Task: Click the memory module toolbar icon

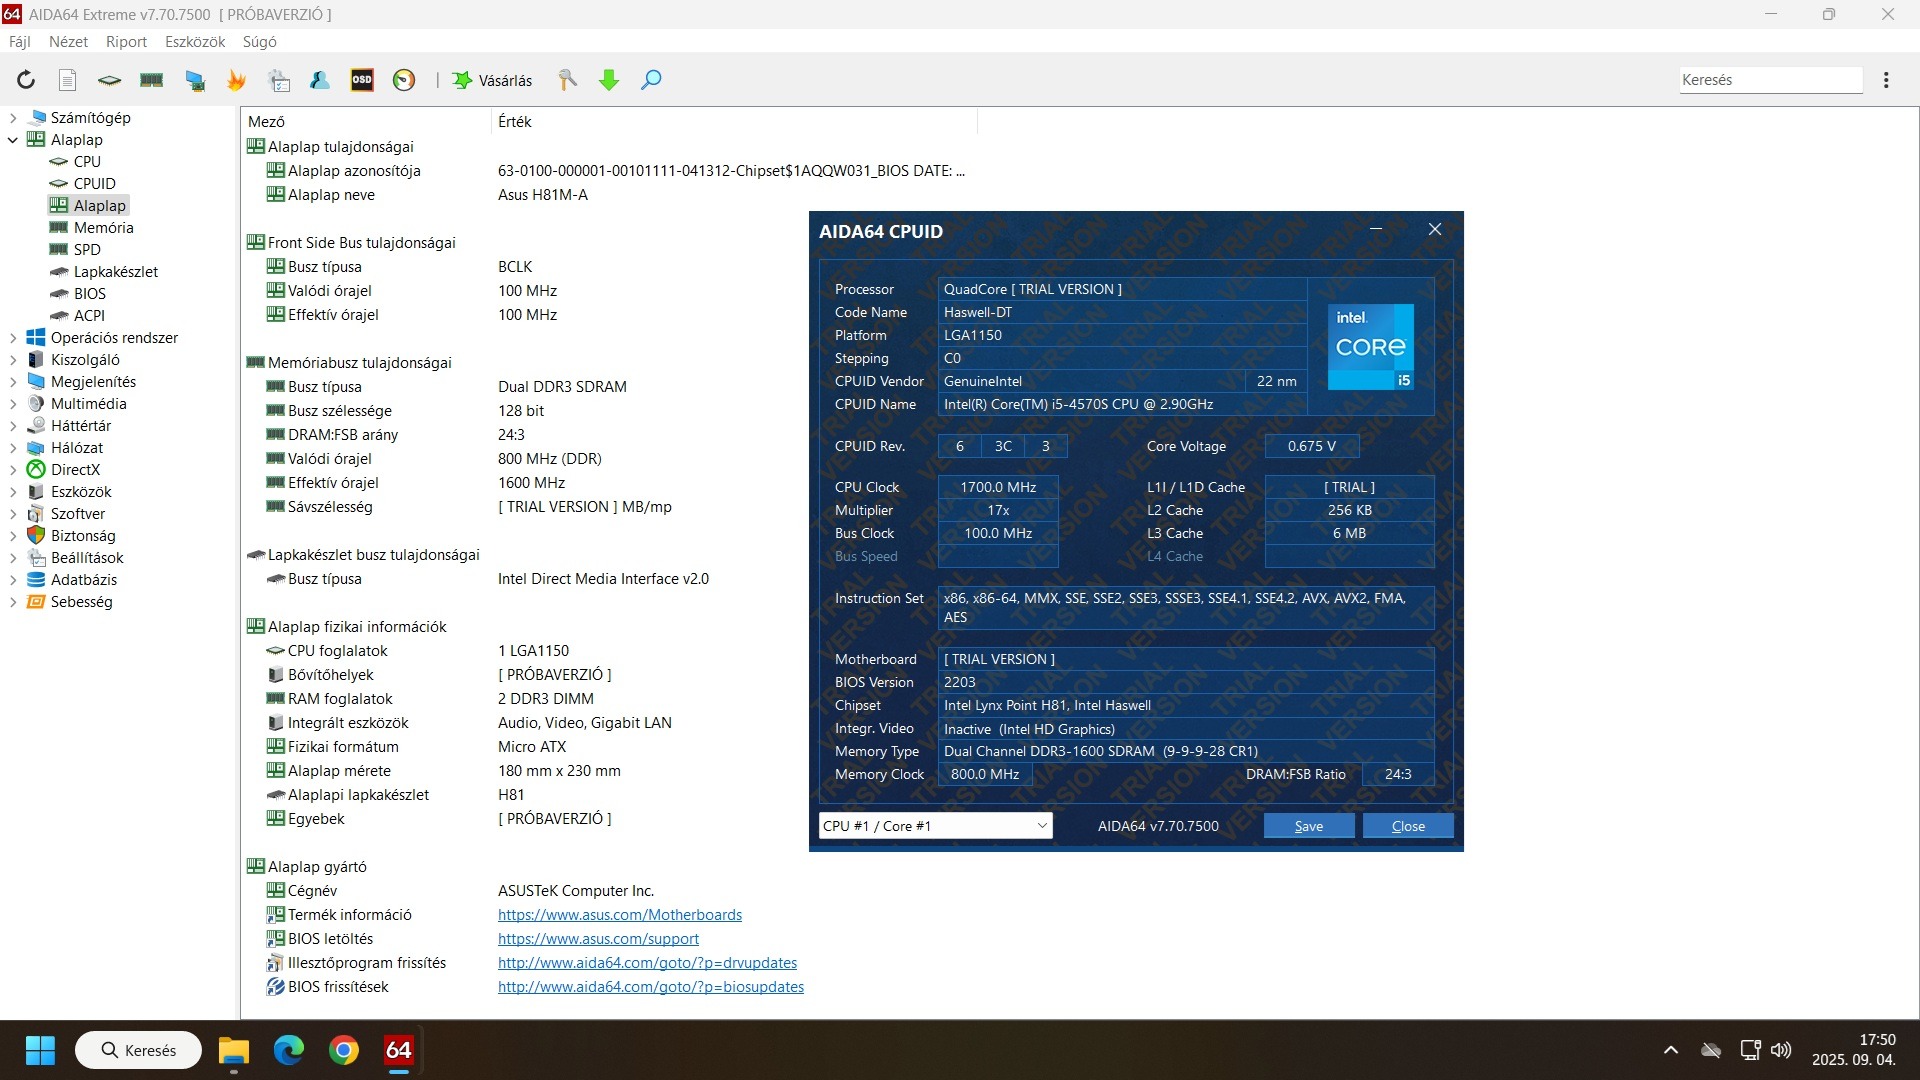Action: (x=152, y=80)
